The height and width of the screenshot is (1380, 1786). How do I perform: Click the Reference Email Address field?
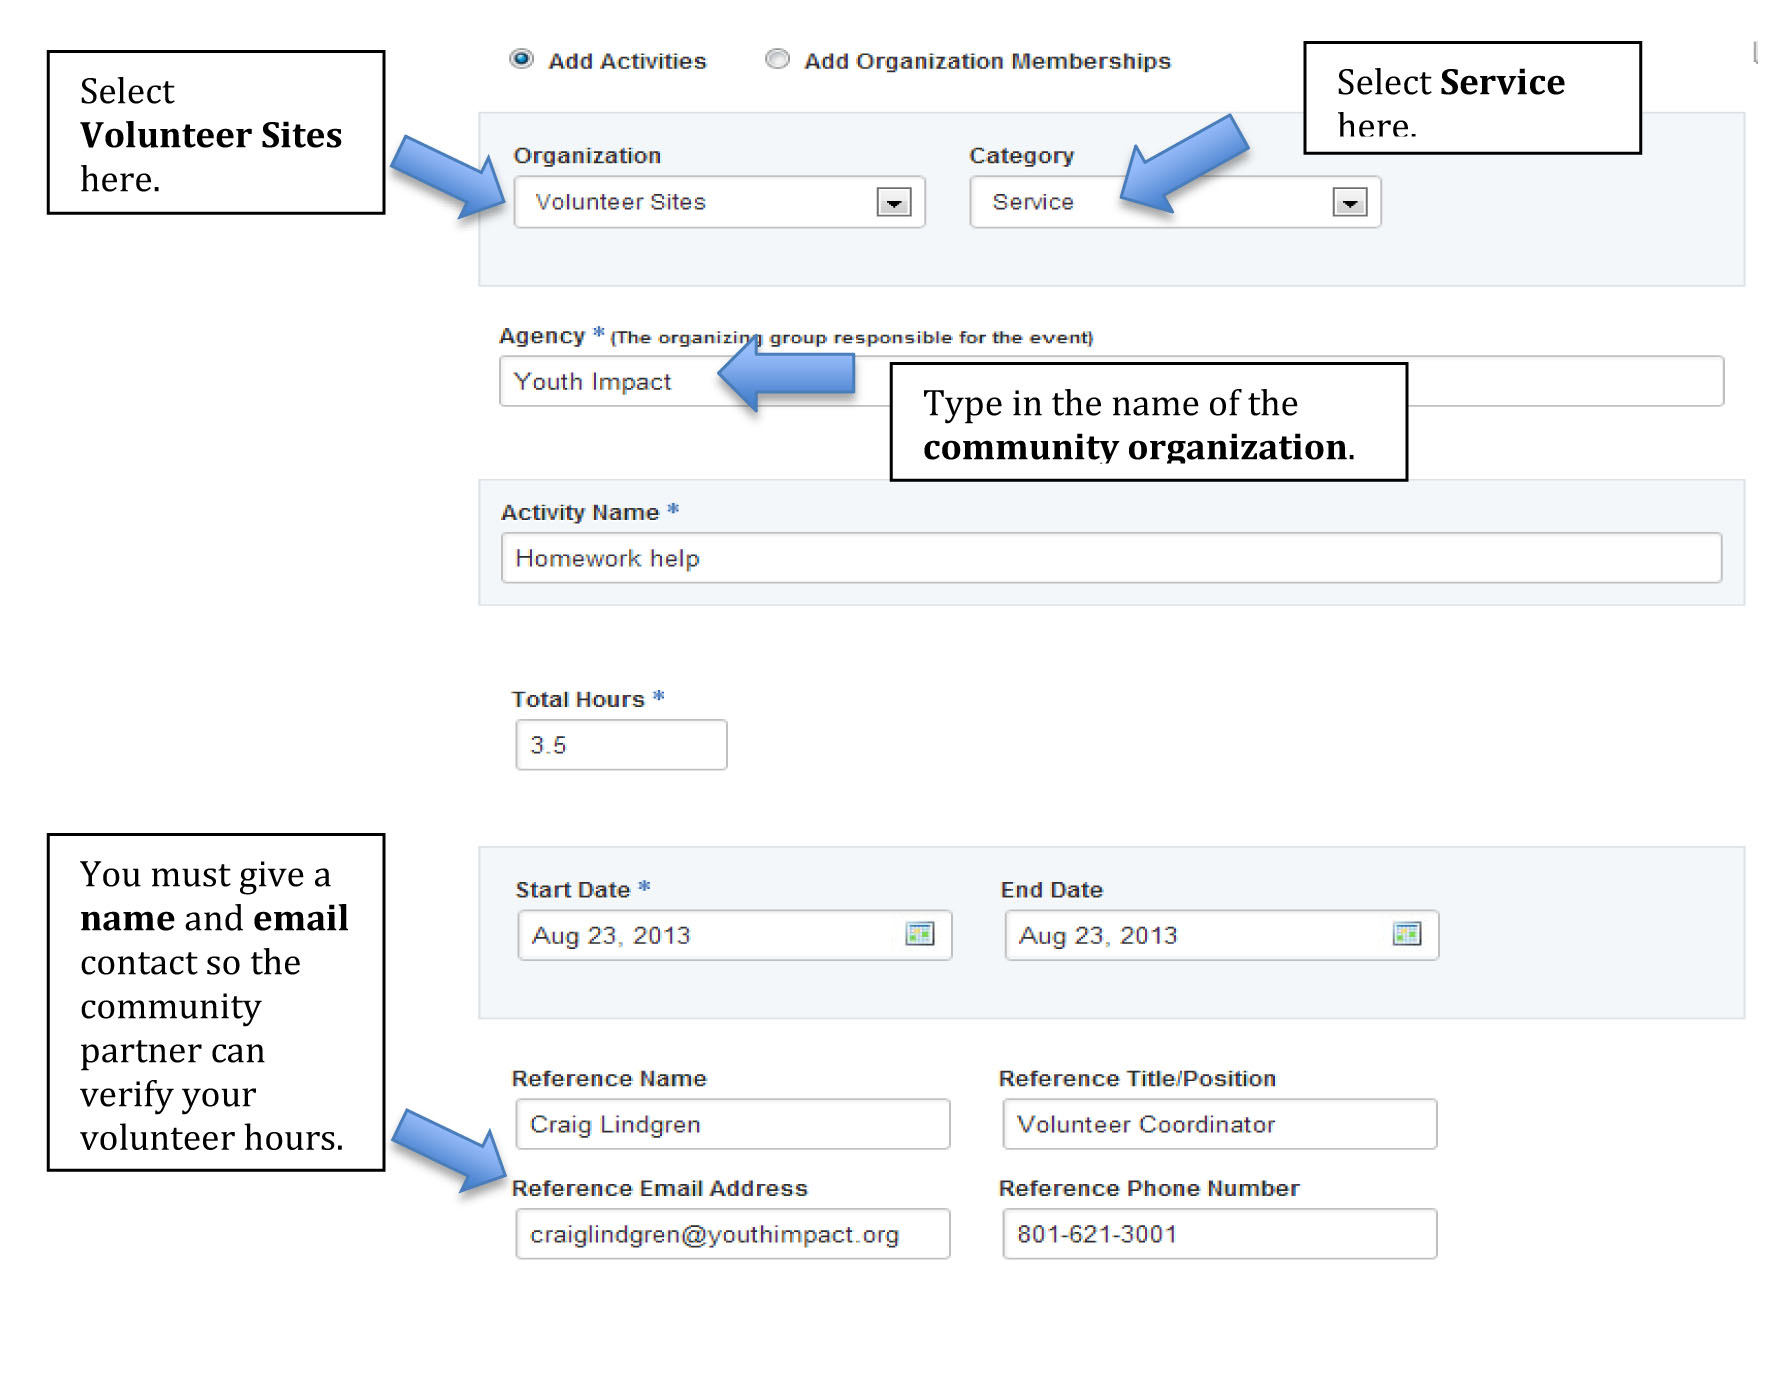tap(732, 1235)
